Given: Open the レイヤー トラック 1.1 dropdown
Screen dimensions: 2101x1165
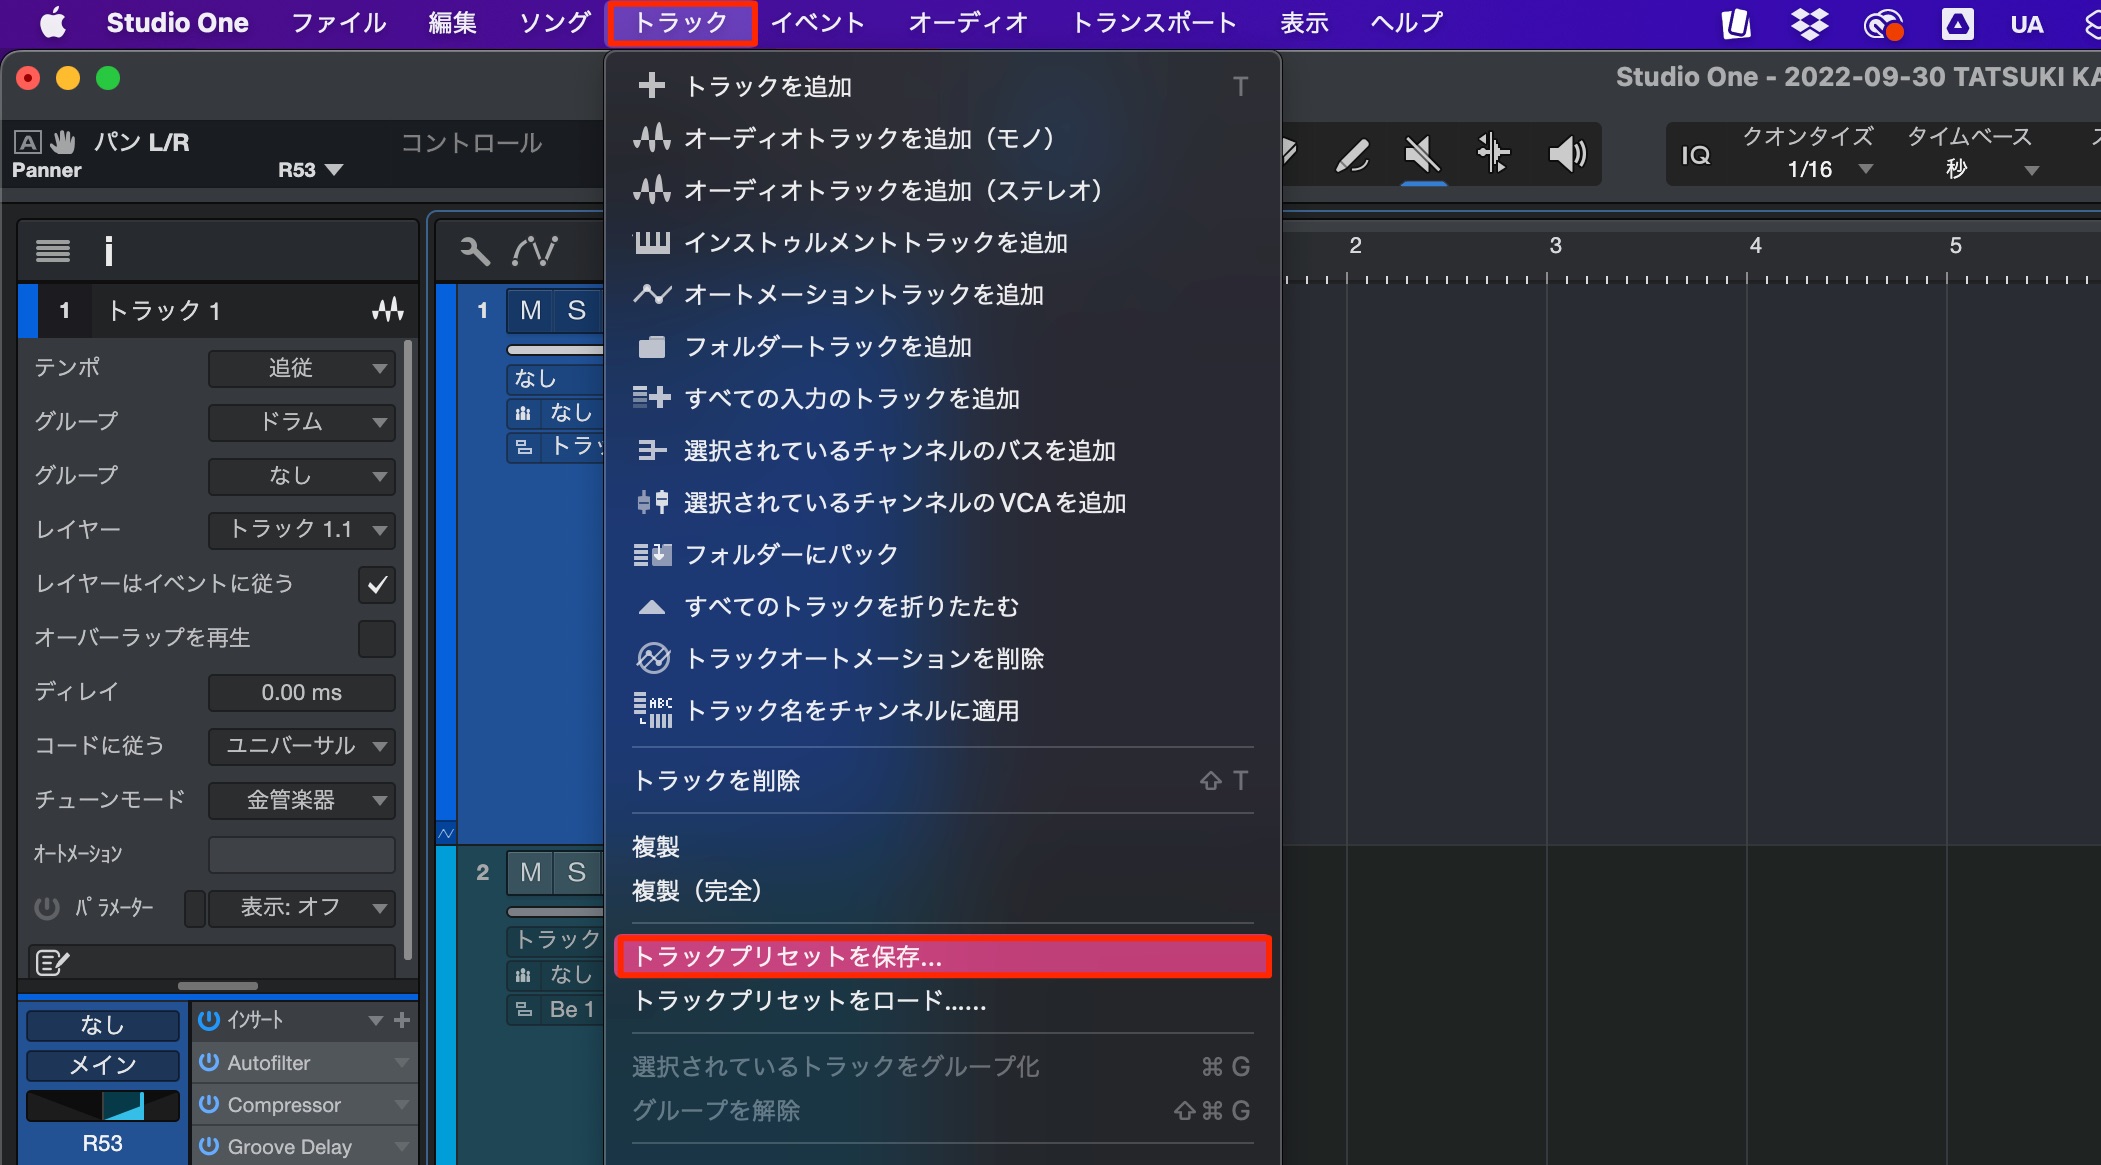Looking at the screenshot, I should click(302, 530).
